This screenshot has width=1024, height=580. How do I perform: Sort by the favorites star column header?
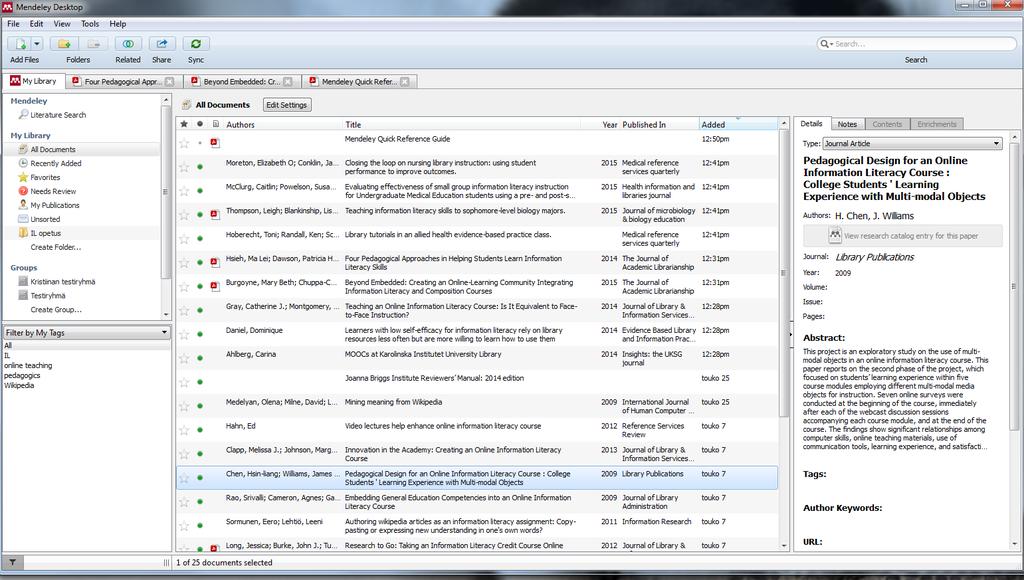click(x=184, y=124)
